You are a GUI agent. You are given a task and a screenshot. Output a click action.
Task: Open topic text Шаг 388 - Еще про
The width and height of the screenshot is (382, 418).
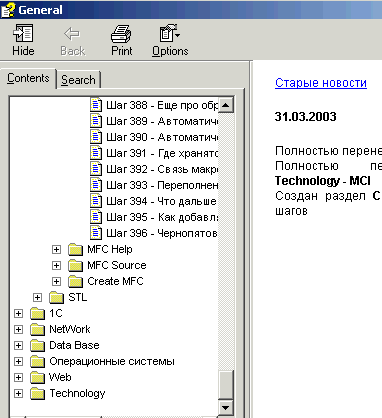[x=162, y=105]
